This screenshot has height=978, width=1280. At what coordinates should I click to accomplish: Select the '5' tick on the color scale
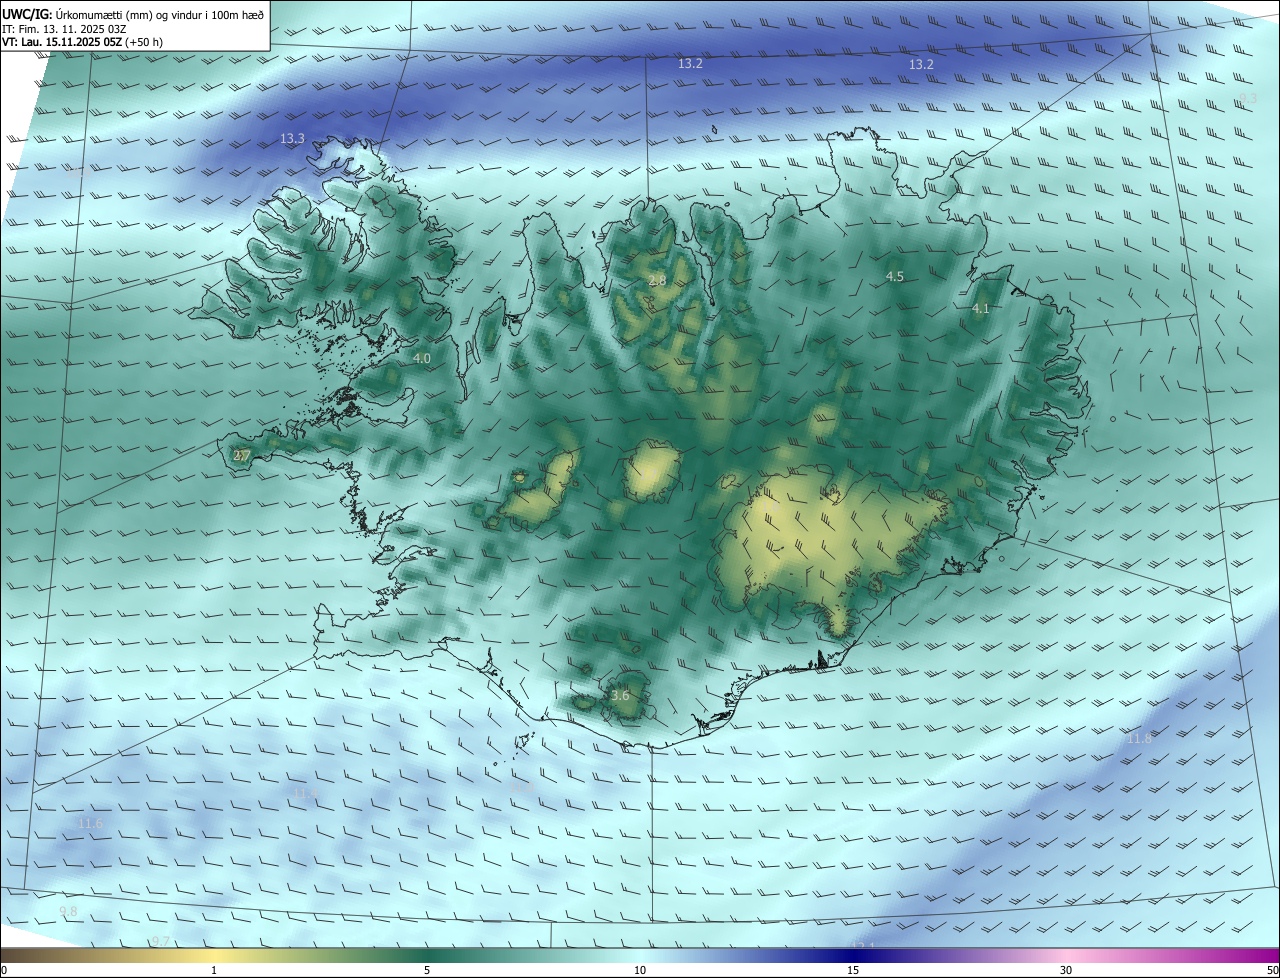pos(427,970)
